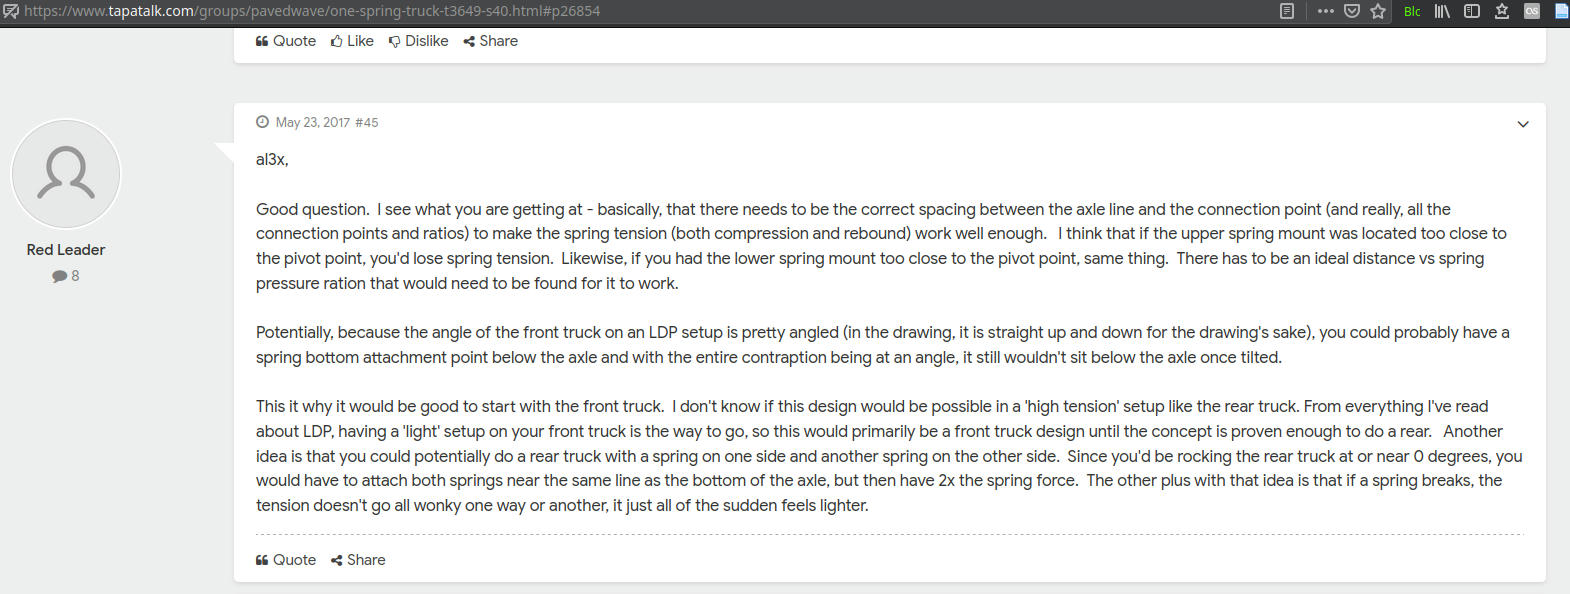Expand post #45 options chevron

pyautogui.click(x=1523, y=124)
